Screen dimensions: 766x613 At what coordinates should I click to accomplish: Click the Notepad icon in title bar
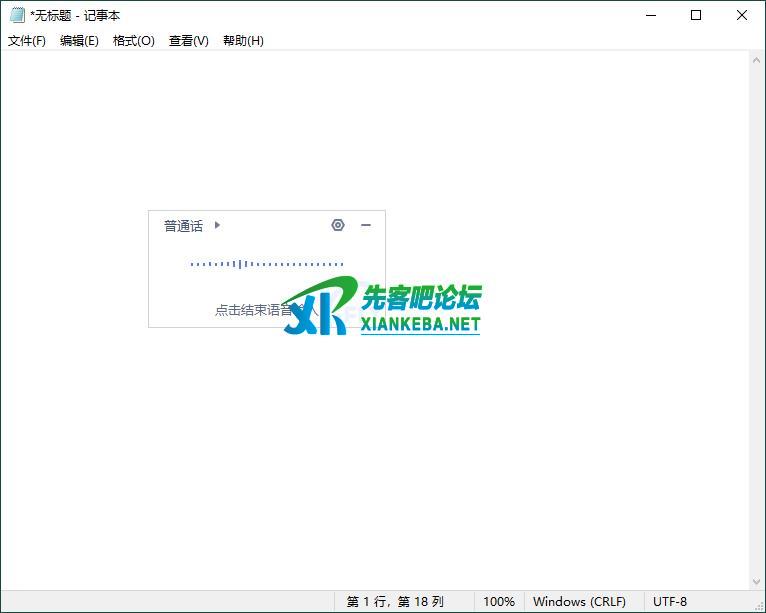tap(17, 15)
